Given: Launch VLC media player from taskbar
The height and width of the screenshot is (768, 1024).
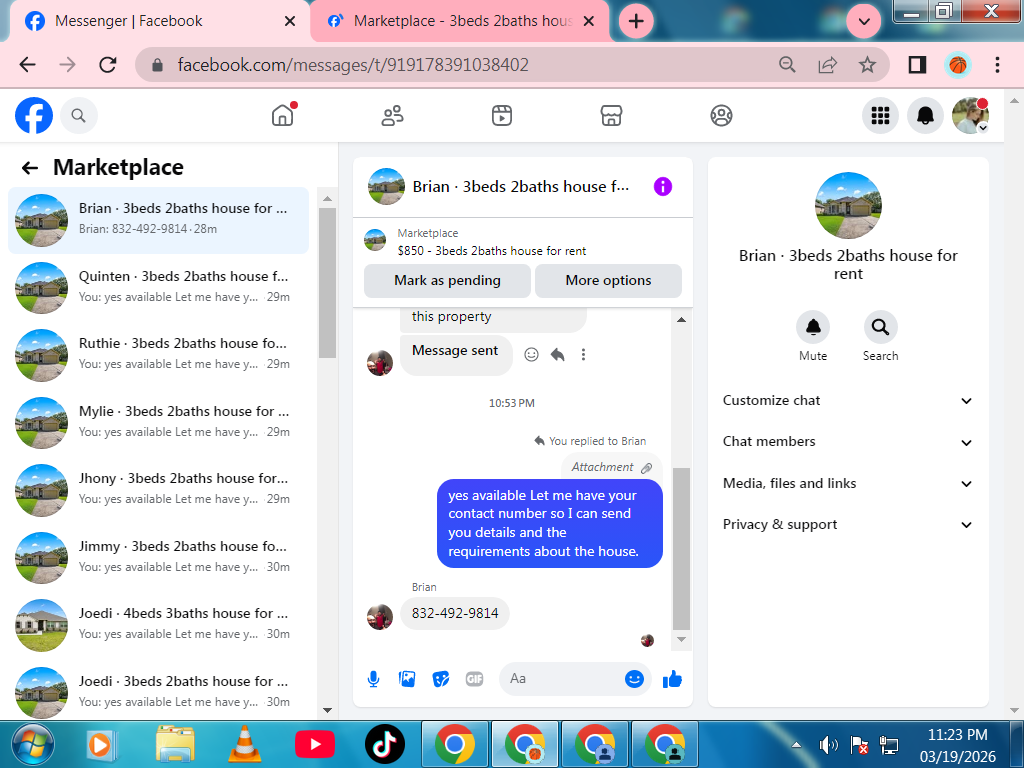Looking at the screenshot, I should [x=244, y=744].
